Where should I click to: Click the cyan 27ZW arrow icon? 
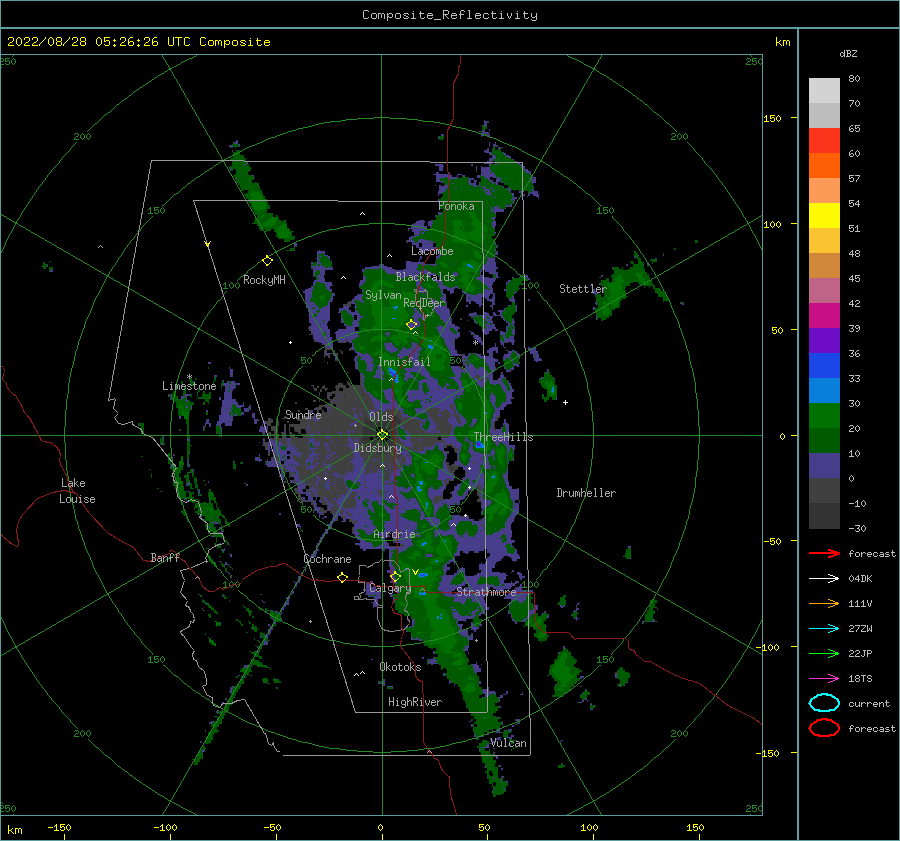coord(824,629)
